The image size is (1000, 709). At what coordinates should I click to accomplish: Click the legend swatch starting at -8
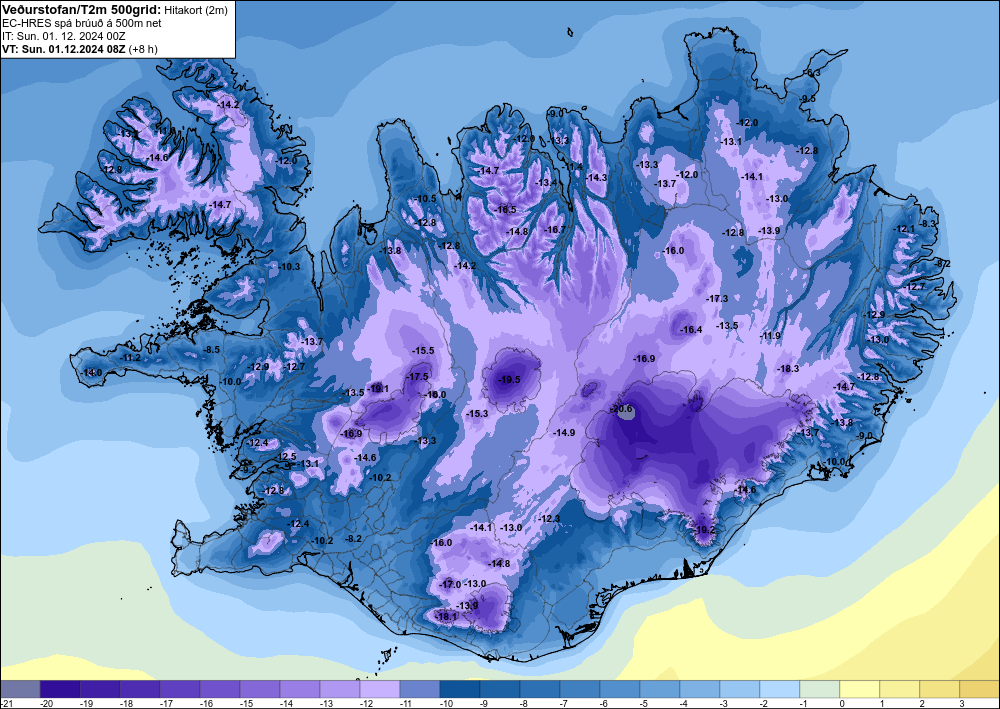(x=540, y=689)
